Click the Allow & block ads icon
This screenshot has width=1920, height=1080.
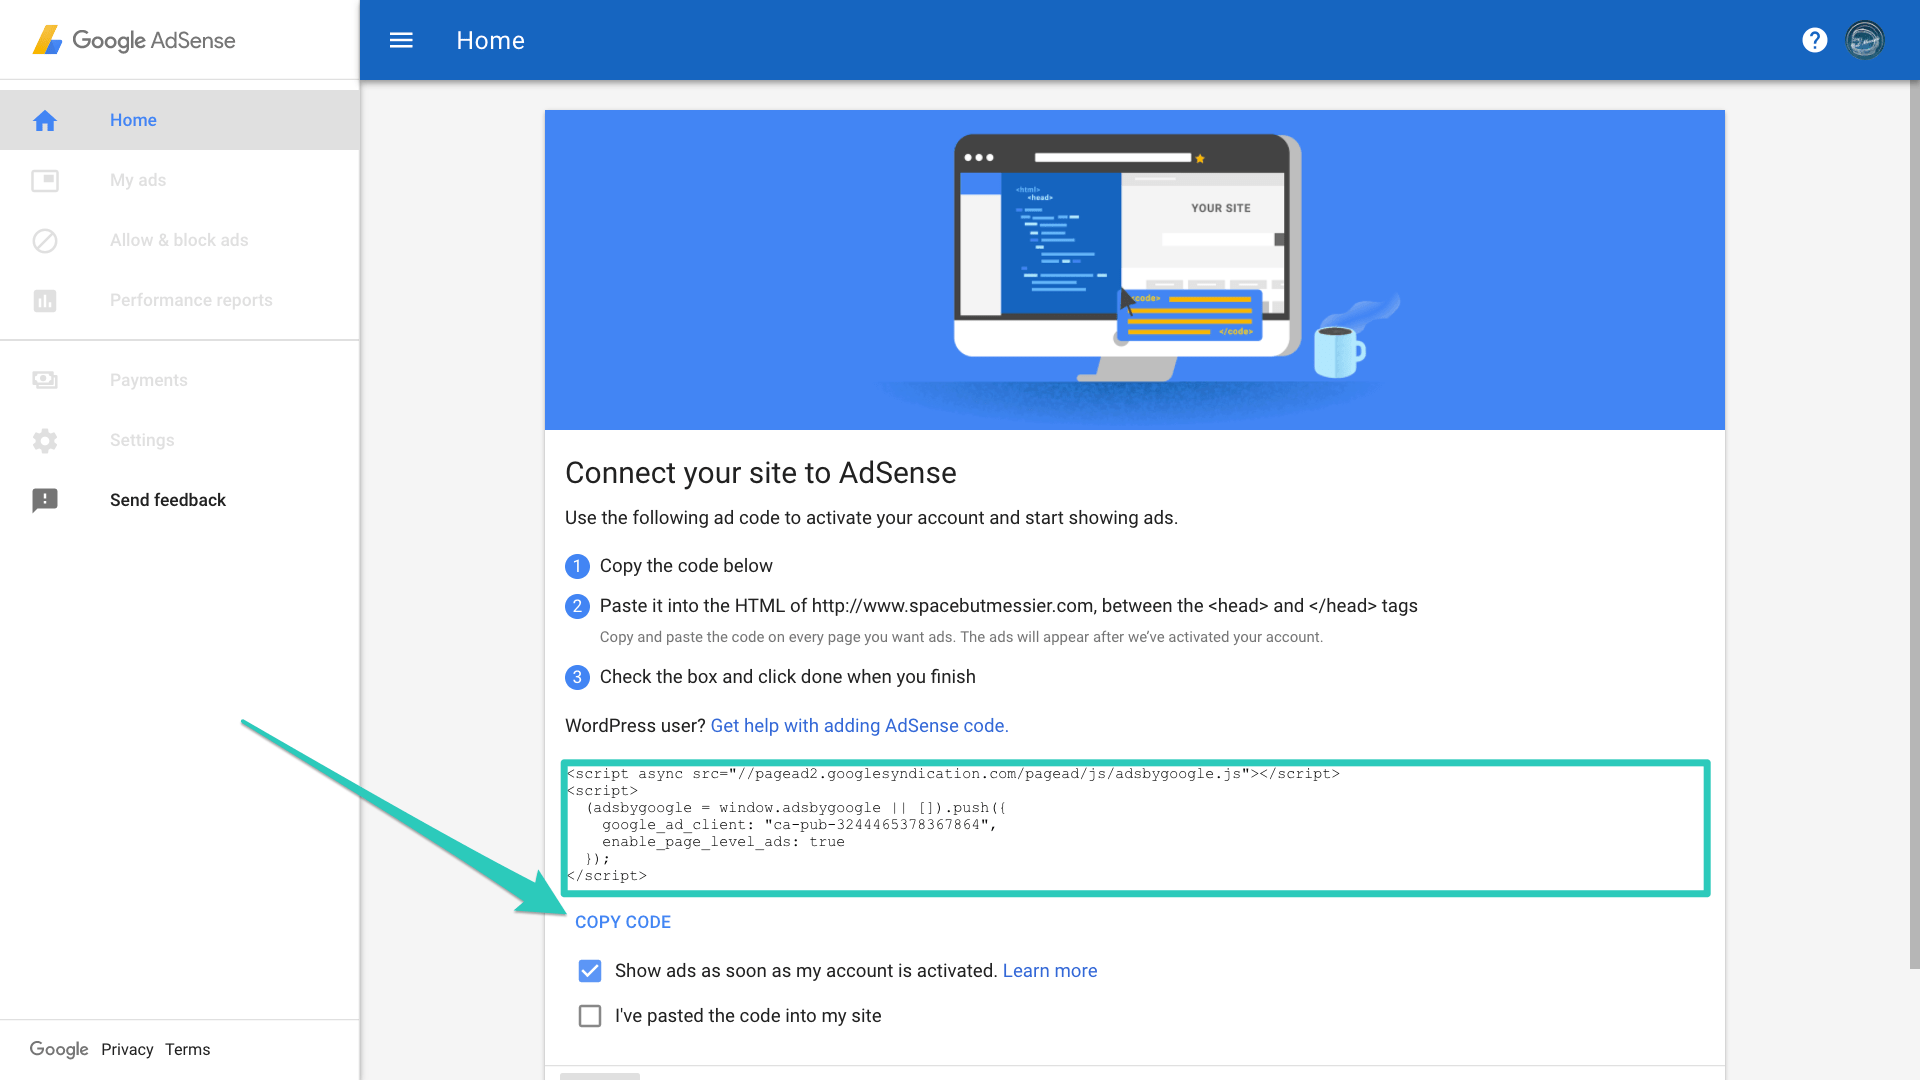[45, 241]
